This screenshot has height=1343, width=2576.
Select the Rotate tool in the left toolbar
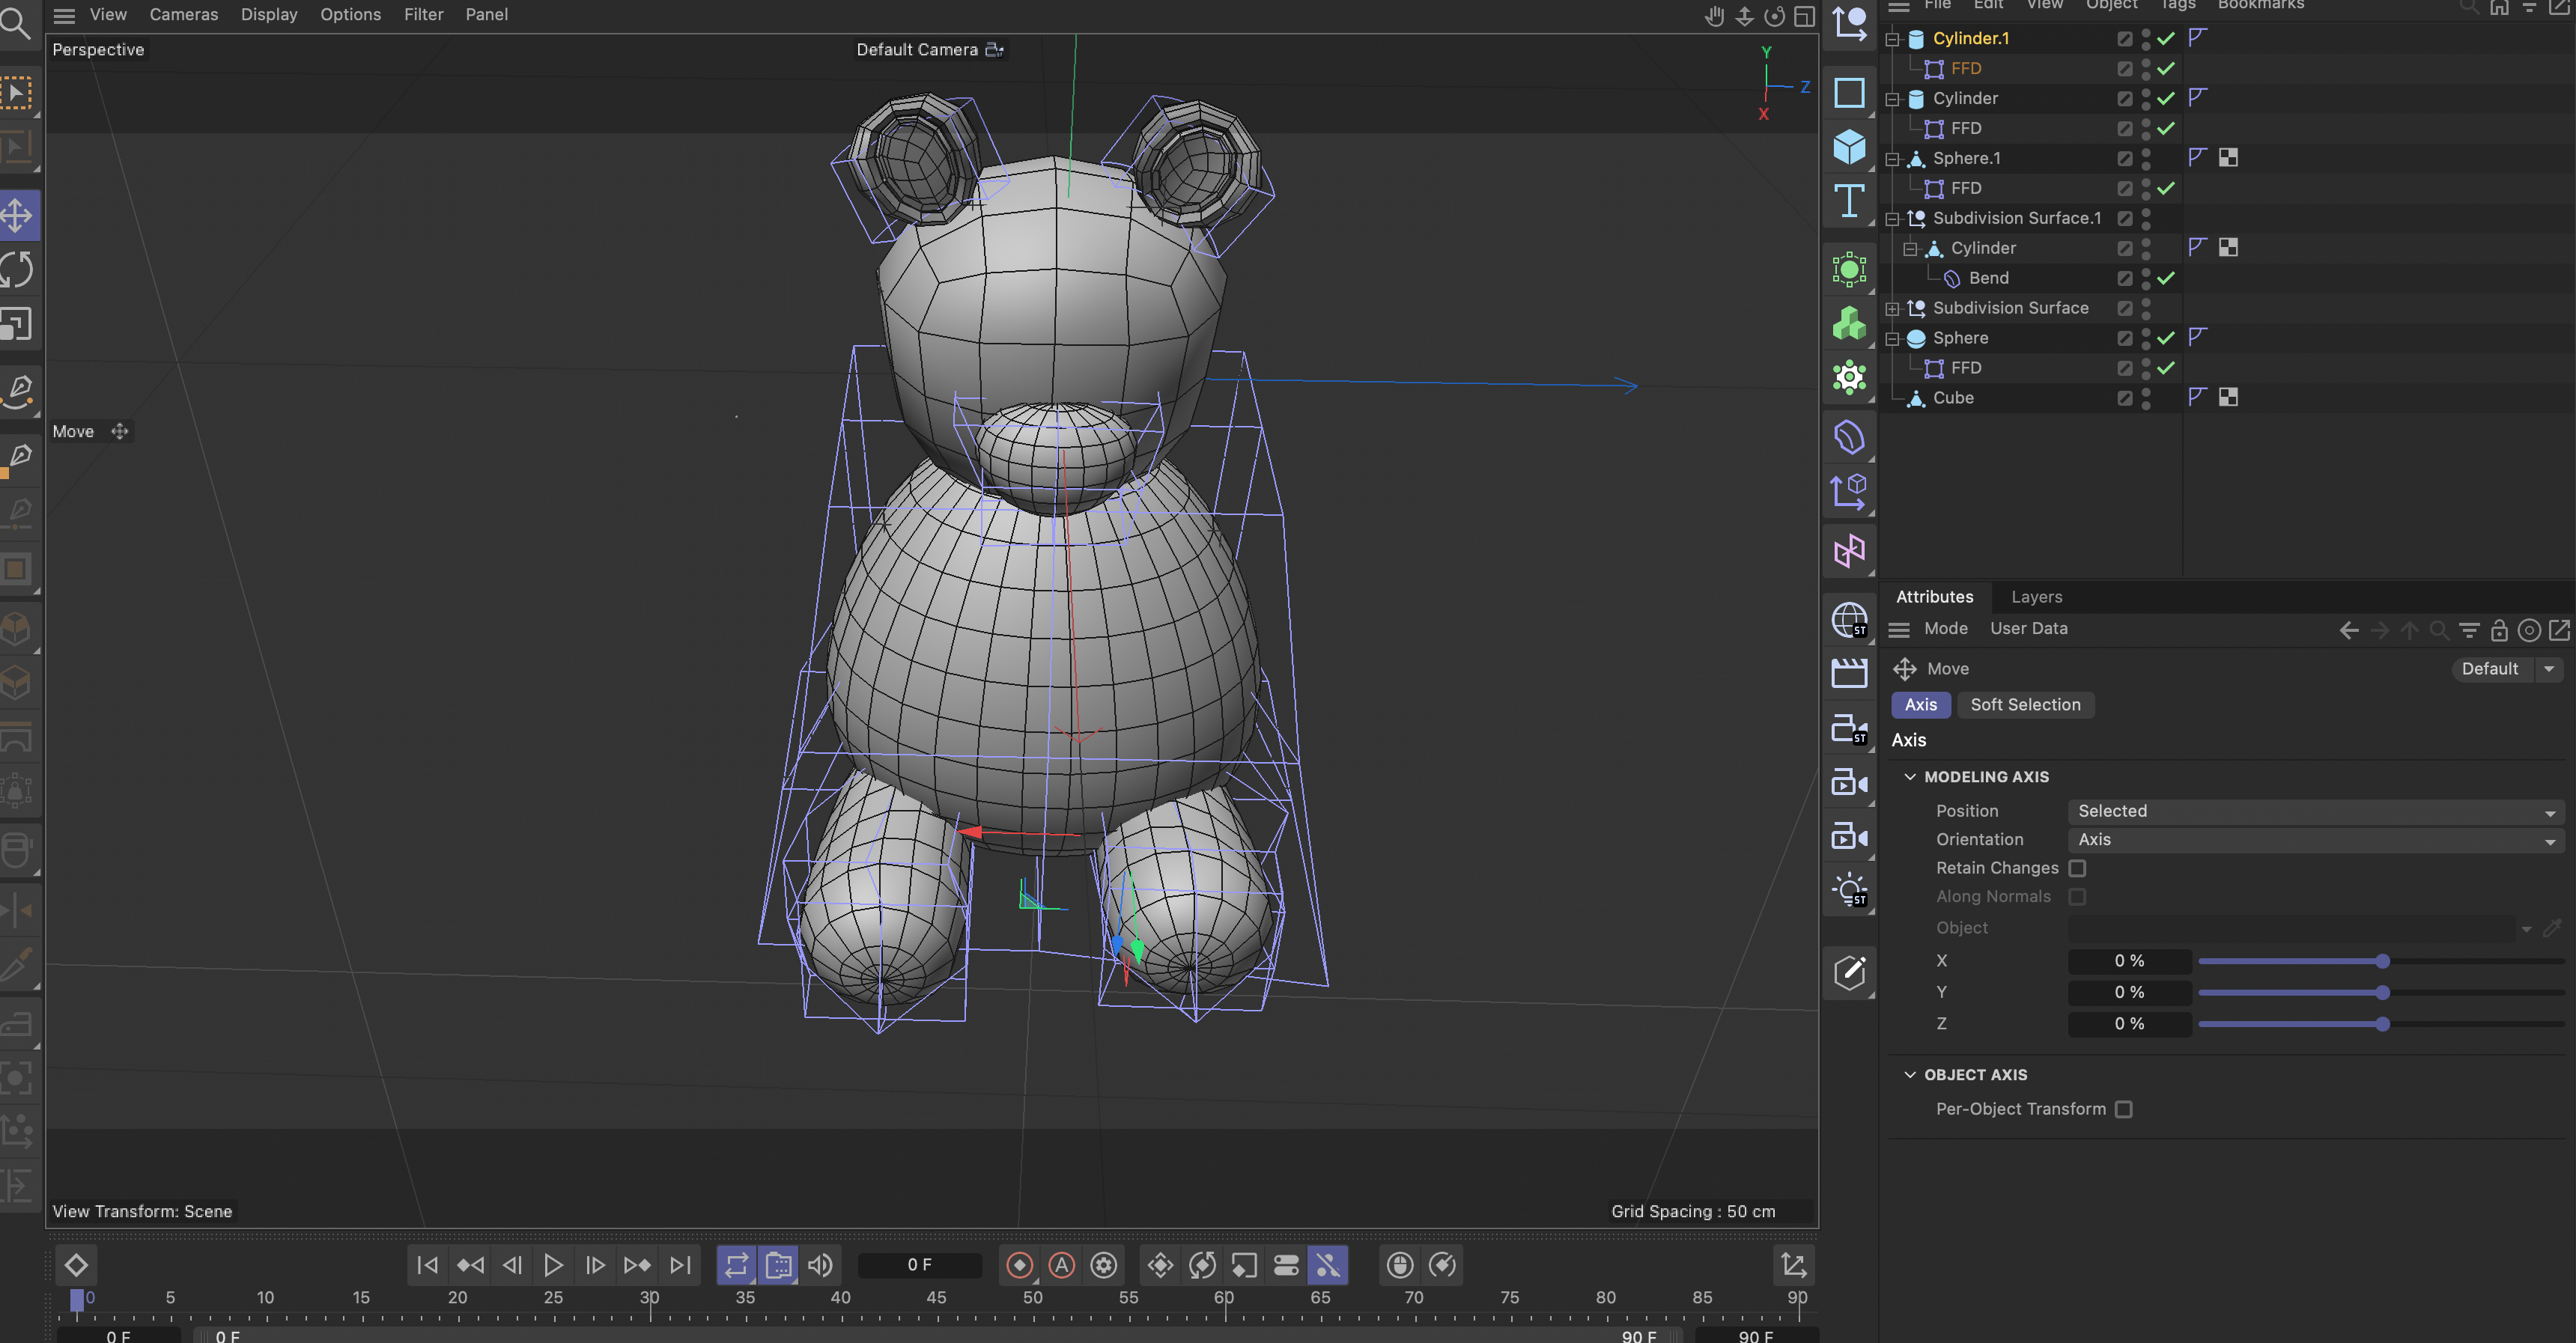16,268
